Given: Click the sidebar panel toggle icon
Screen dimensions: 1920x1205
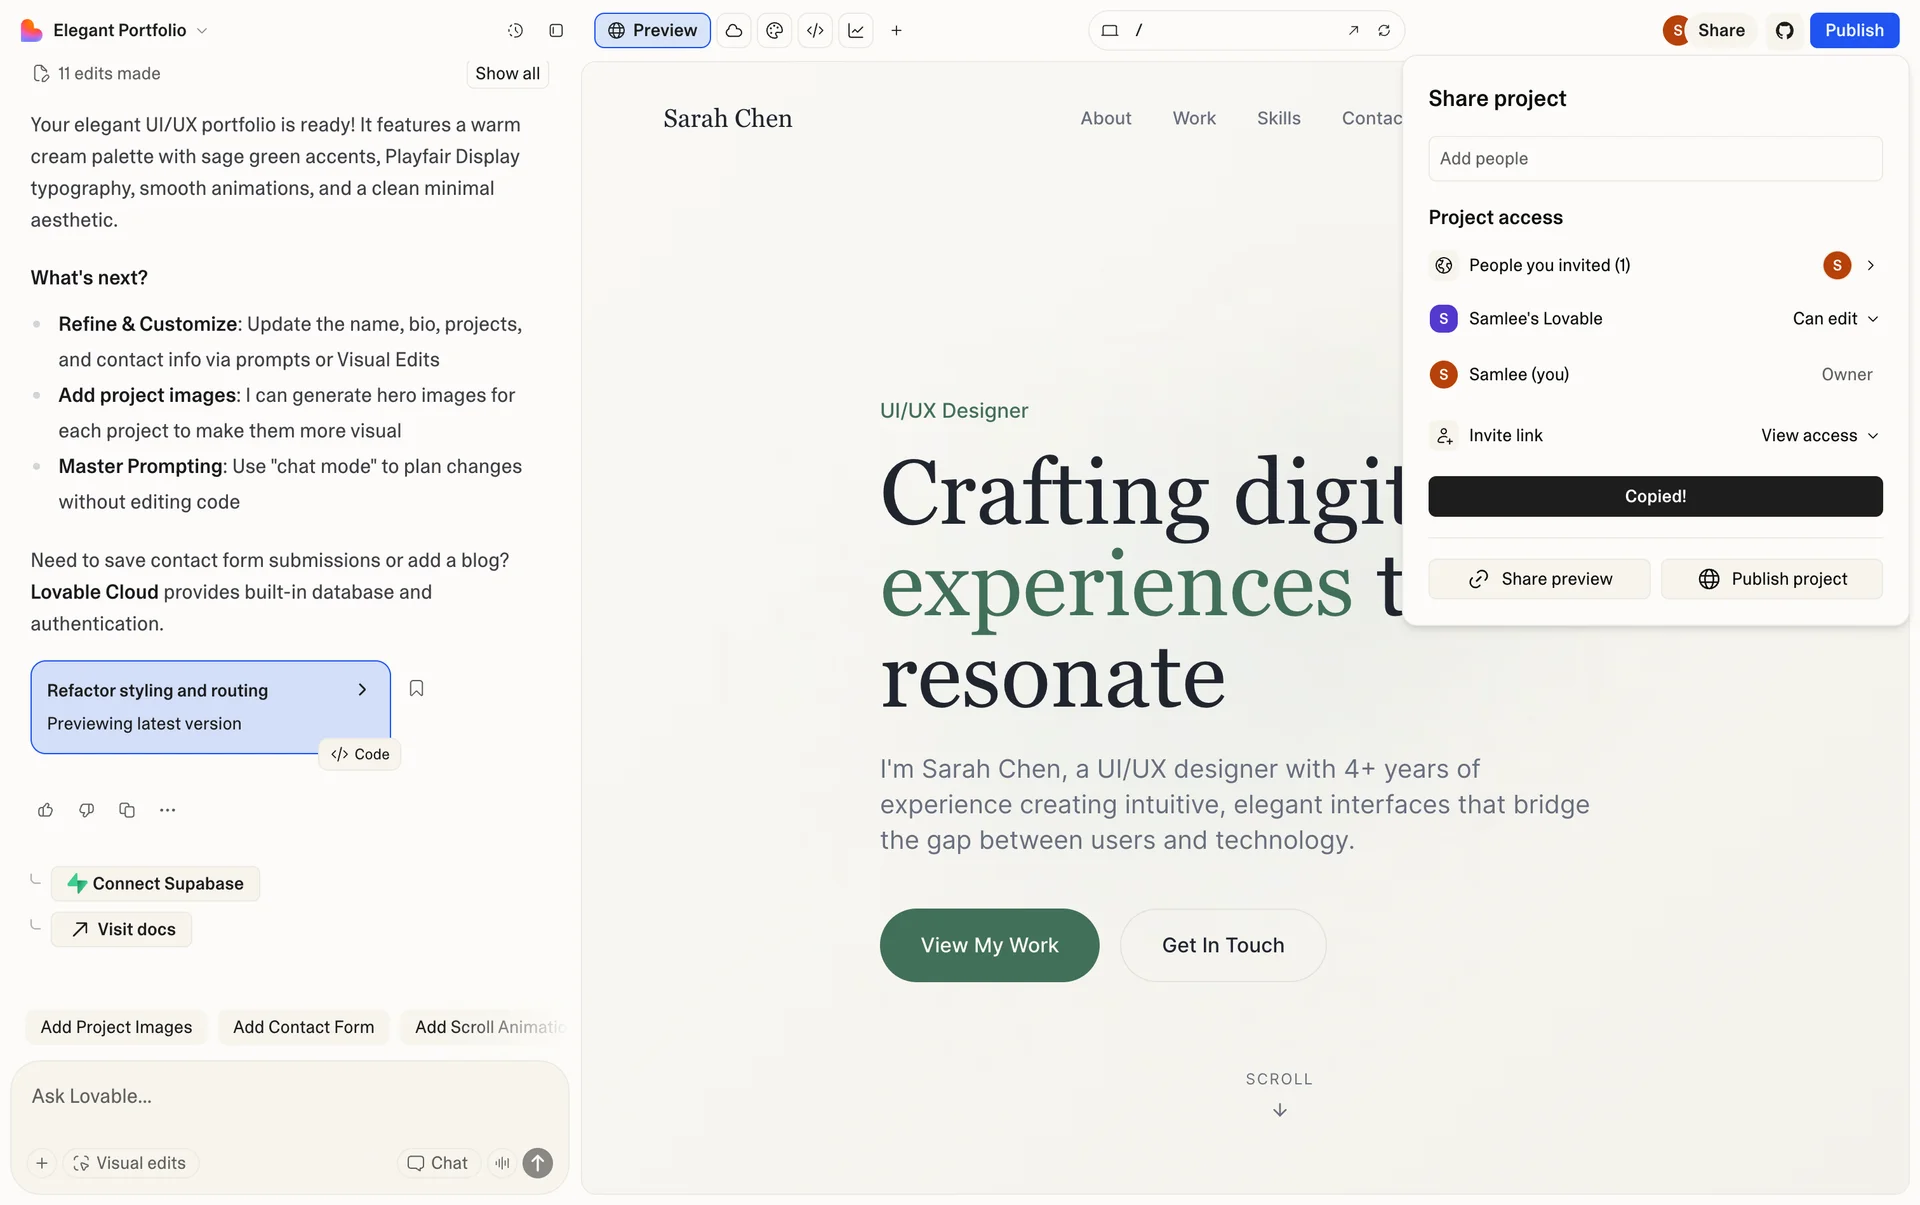Looking at the screenshot, I should coord(556,31).
